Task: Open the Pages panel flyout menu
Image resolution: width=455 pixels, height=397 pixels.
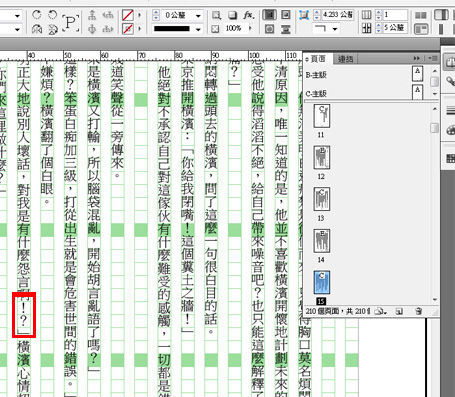Action: [x=434, y=58]
